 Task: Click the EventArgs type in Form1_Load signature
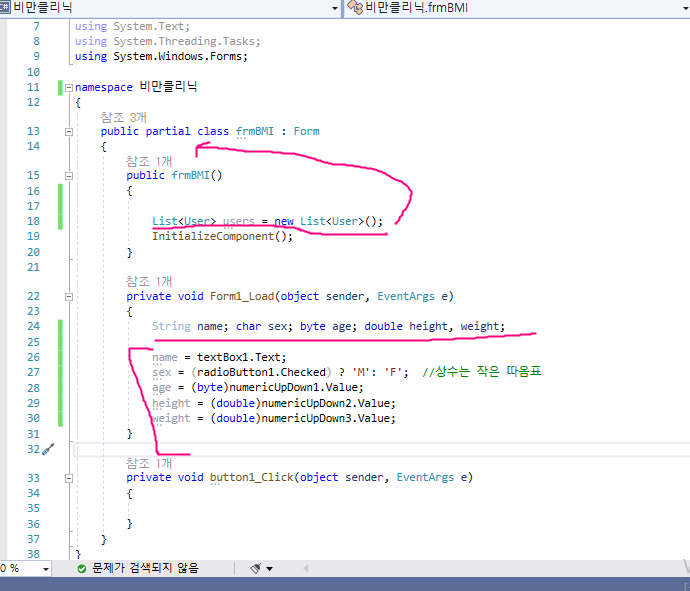coord(406,296)
